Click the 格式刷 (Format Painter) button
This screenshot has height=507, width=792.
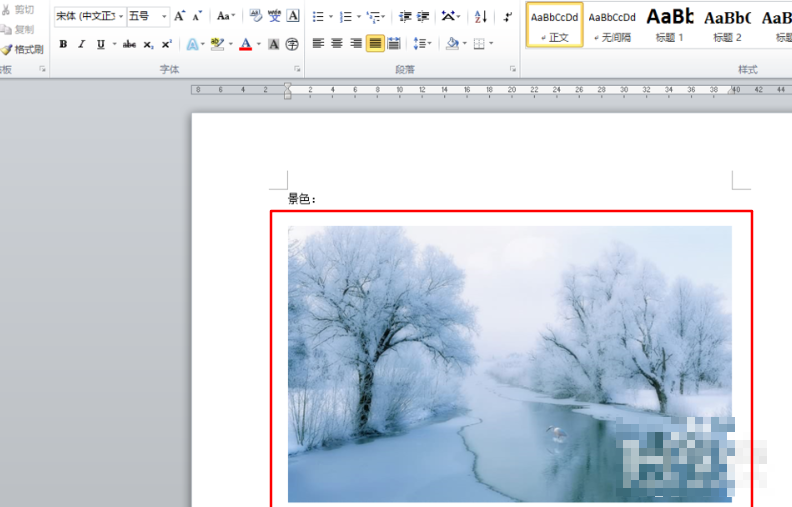coord(23,49)
